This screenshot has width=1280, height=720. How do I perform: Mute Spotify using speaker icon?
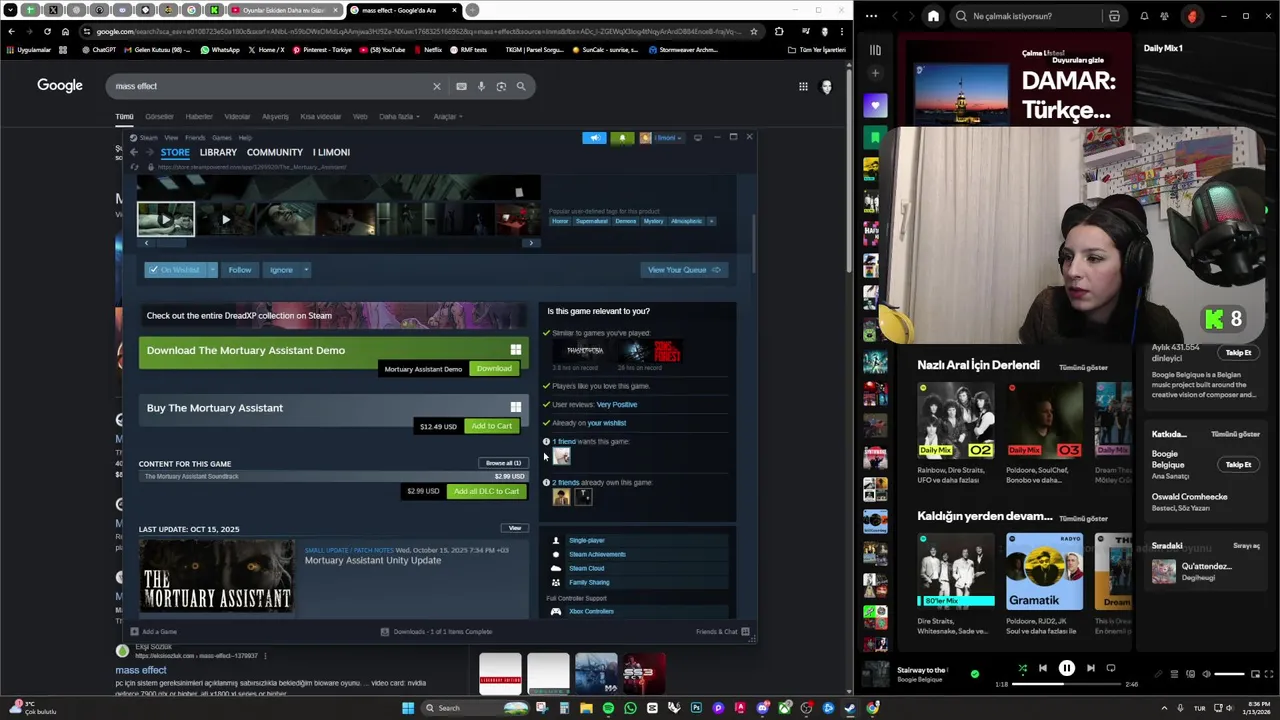(x=1206, y=674)
